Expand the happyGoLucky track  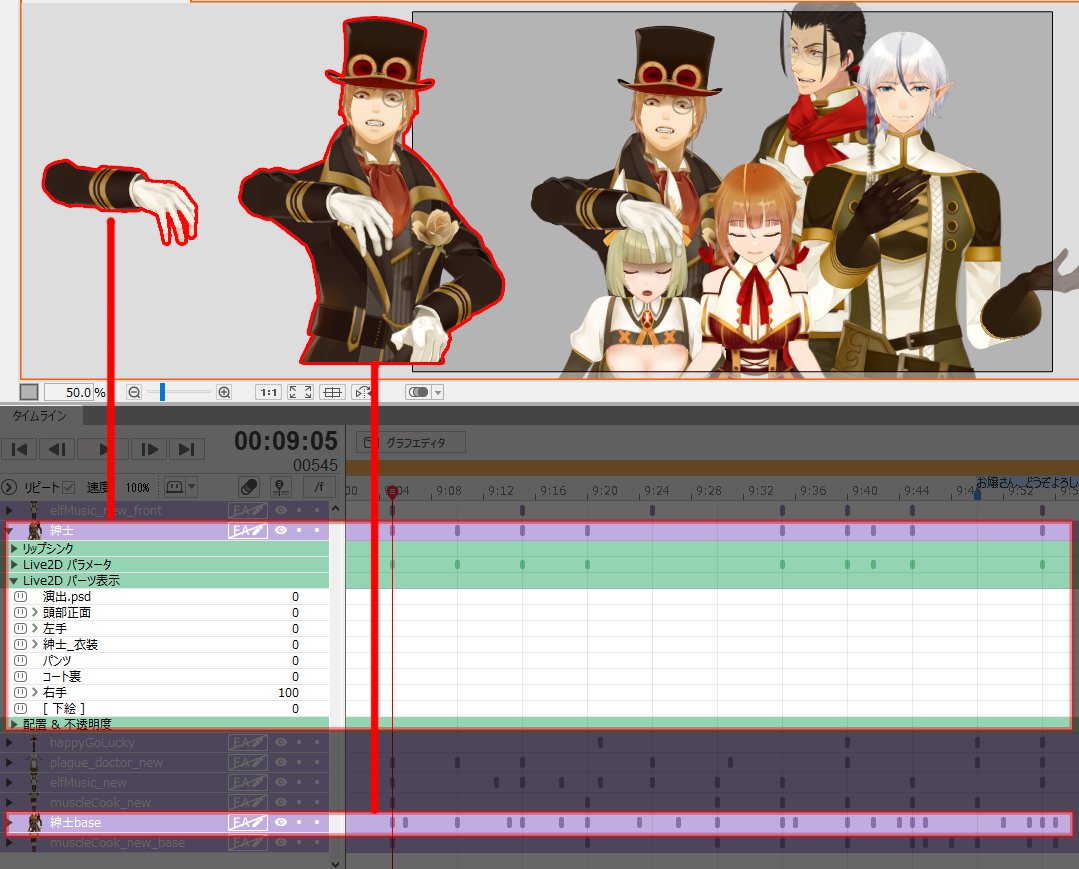coord(9,742)
